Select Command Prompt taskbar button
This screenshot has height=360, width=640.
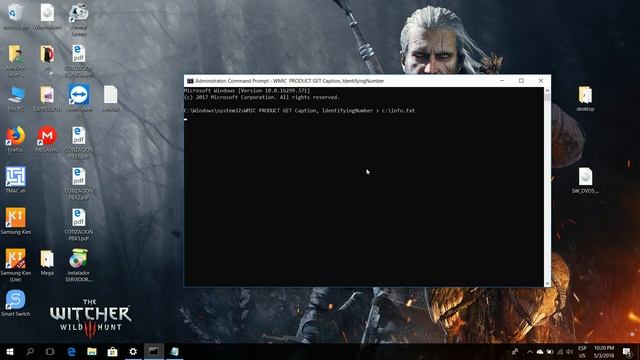tap(153, 351)
